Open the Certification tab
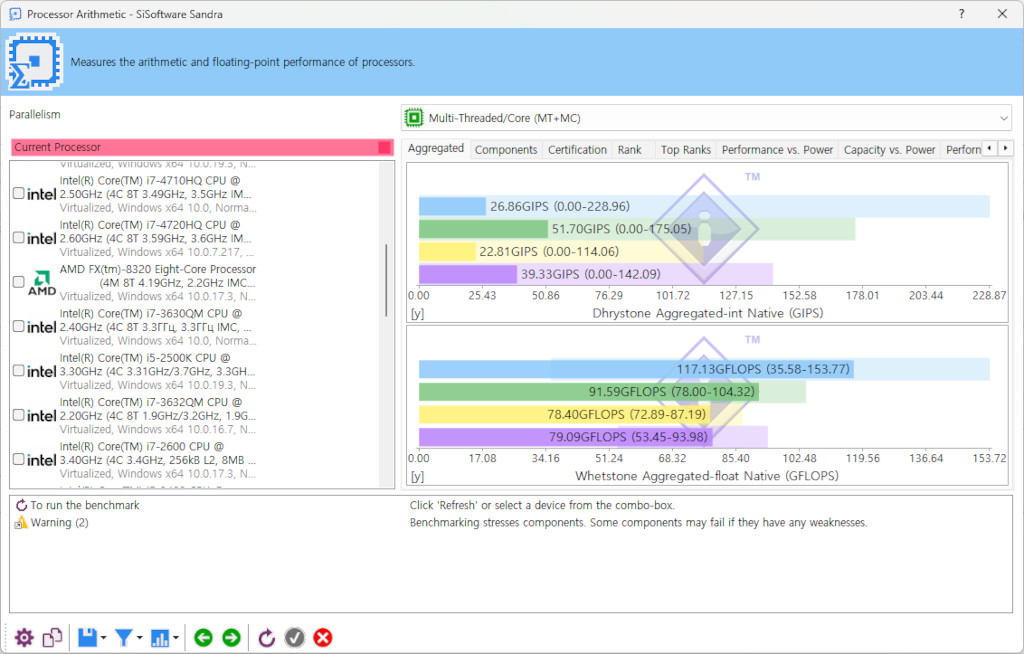Image resolution: width=1024 pixels, height=654 pixels. click(577, 150)
